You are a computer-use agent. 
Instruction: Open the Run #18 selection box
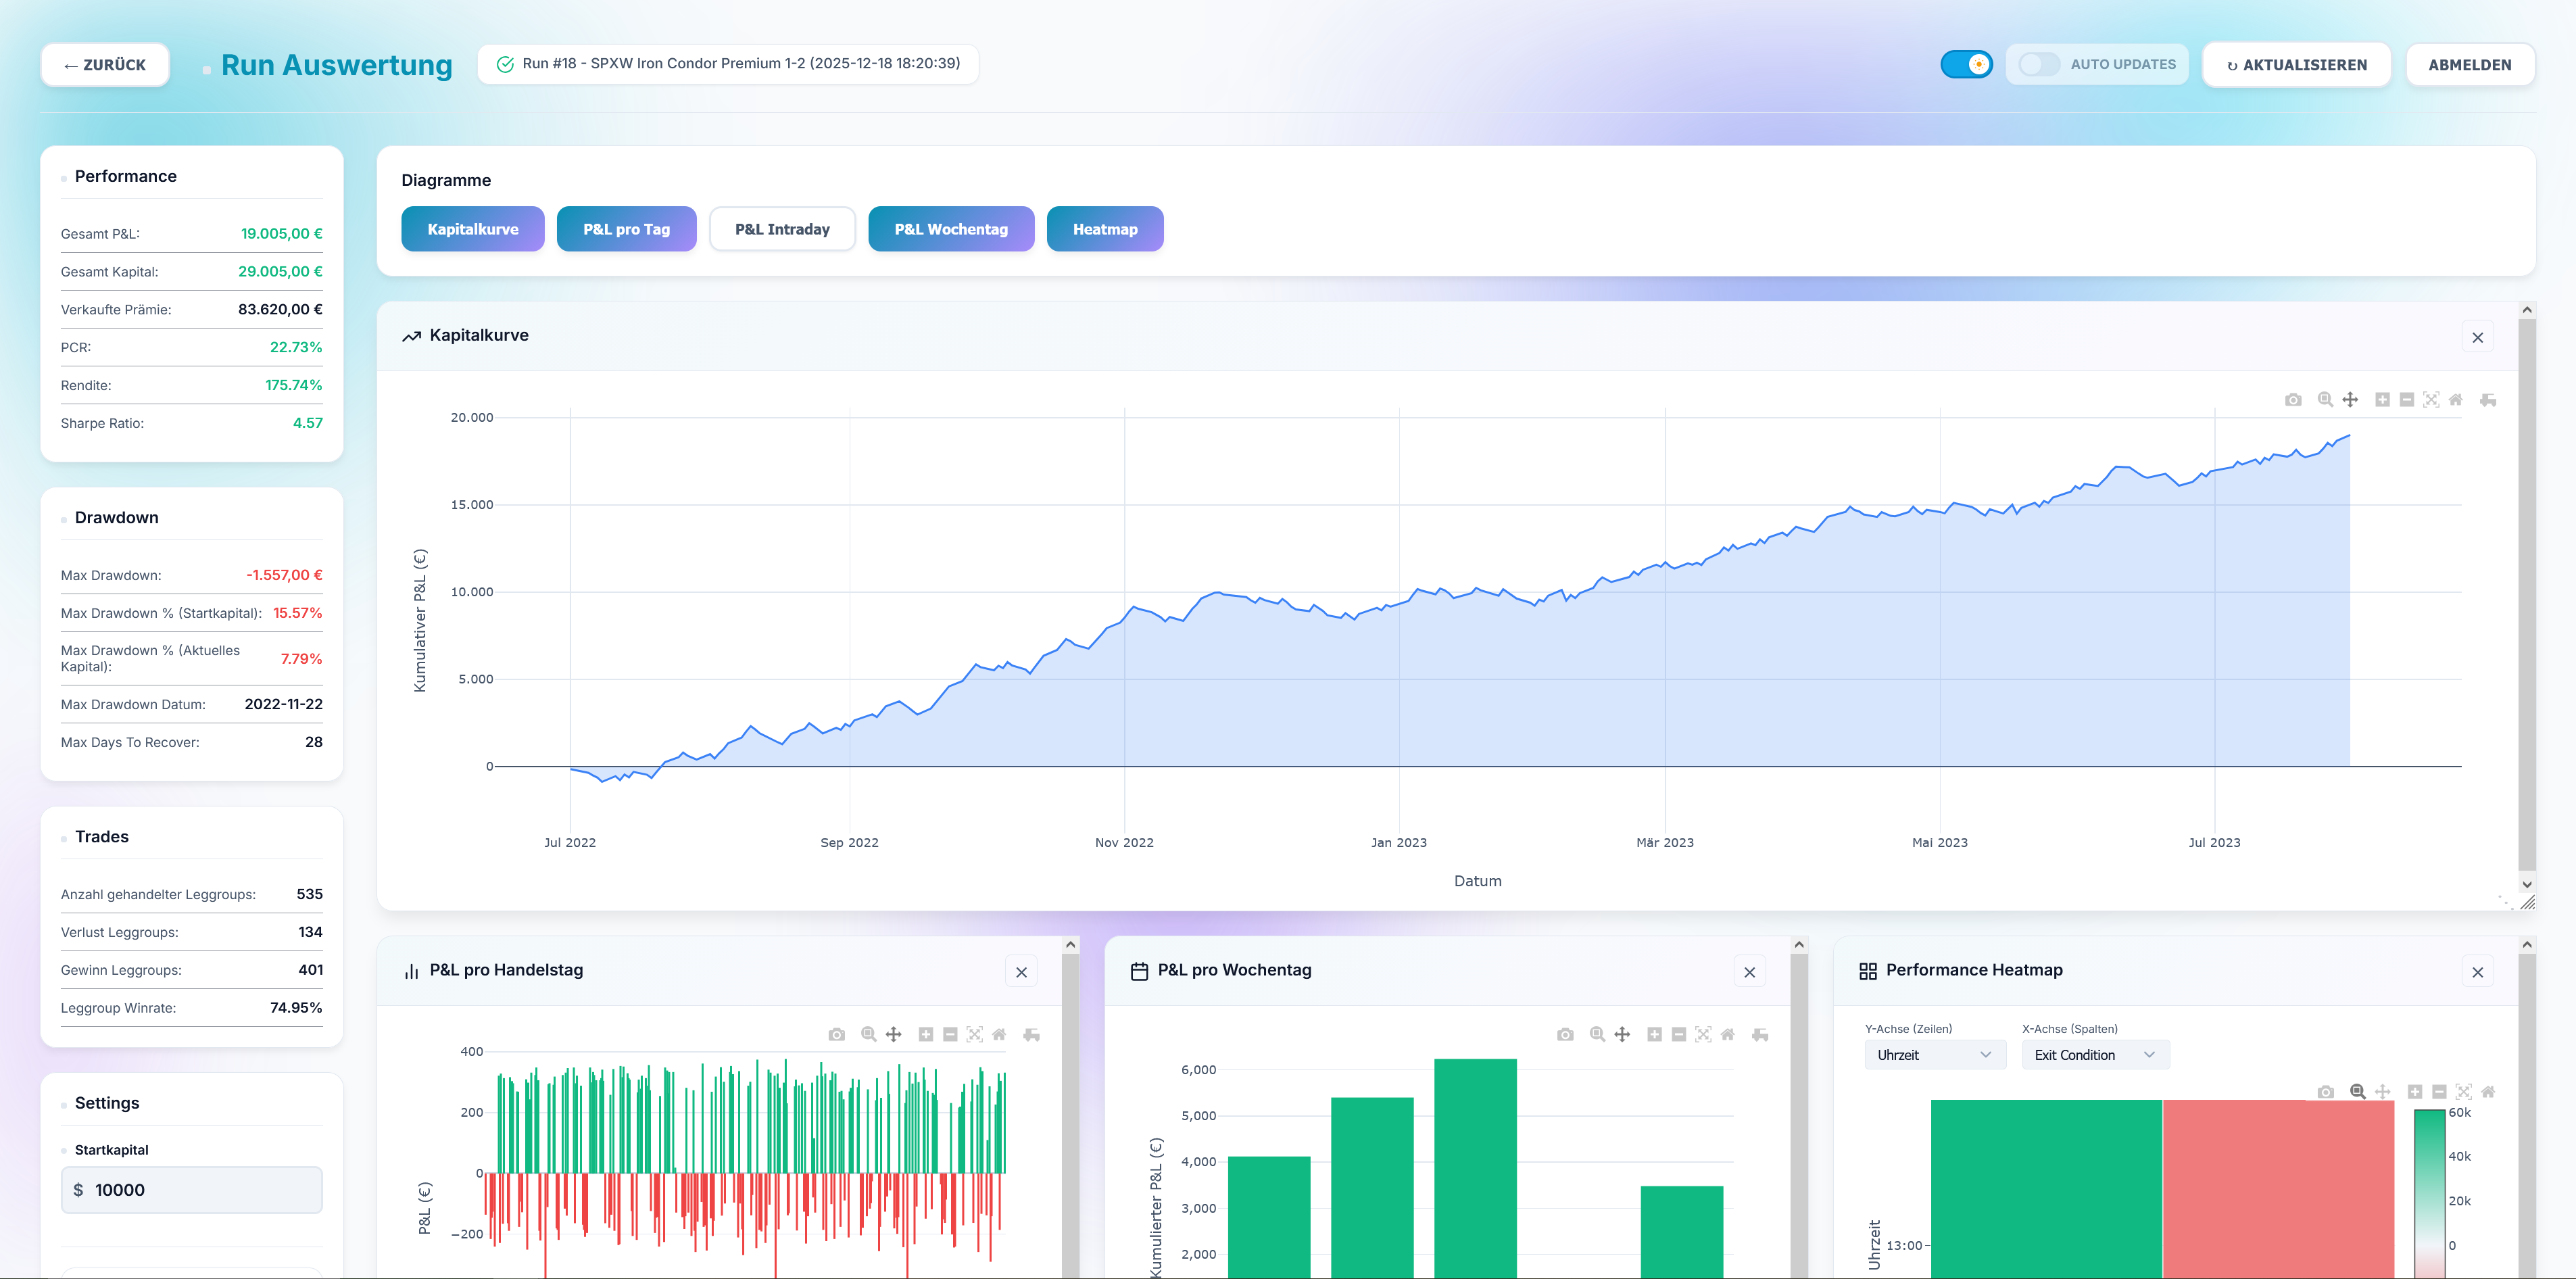tap(728, 64)
